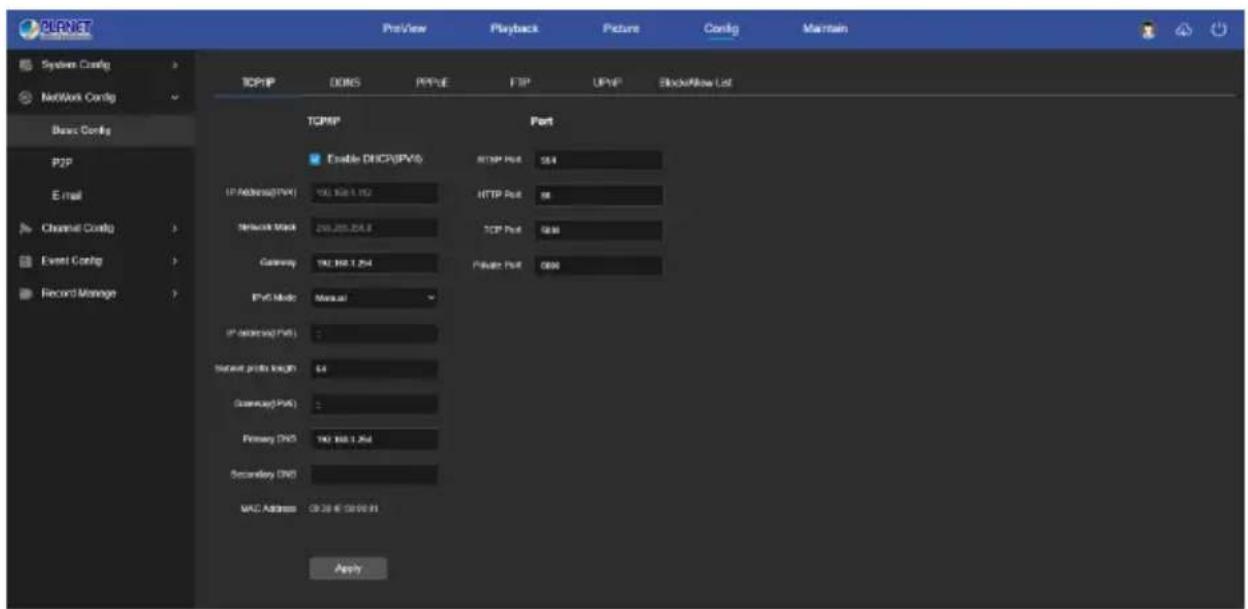Click the RTSP Port field
Viewport: 1248px width, 609px height.
(598, 159)
